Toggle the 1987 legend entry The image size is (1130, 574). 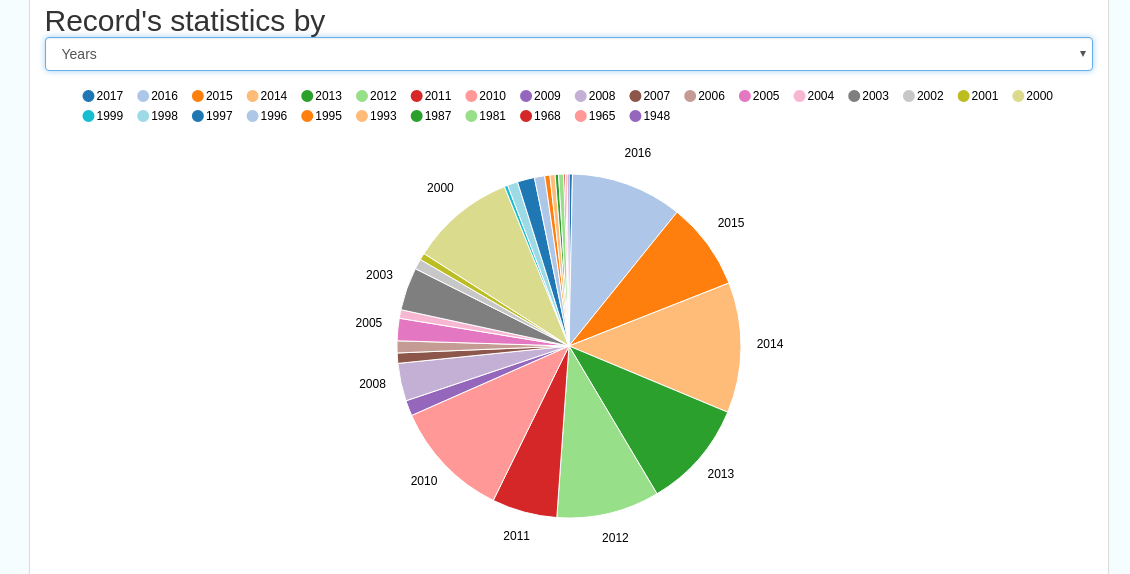click(431, 116)
